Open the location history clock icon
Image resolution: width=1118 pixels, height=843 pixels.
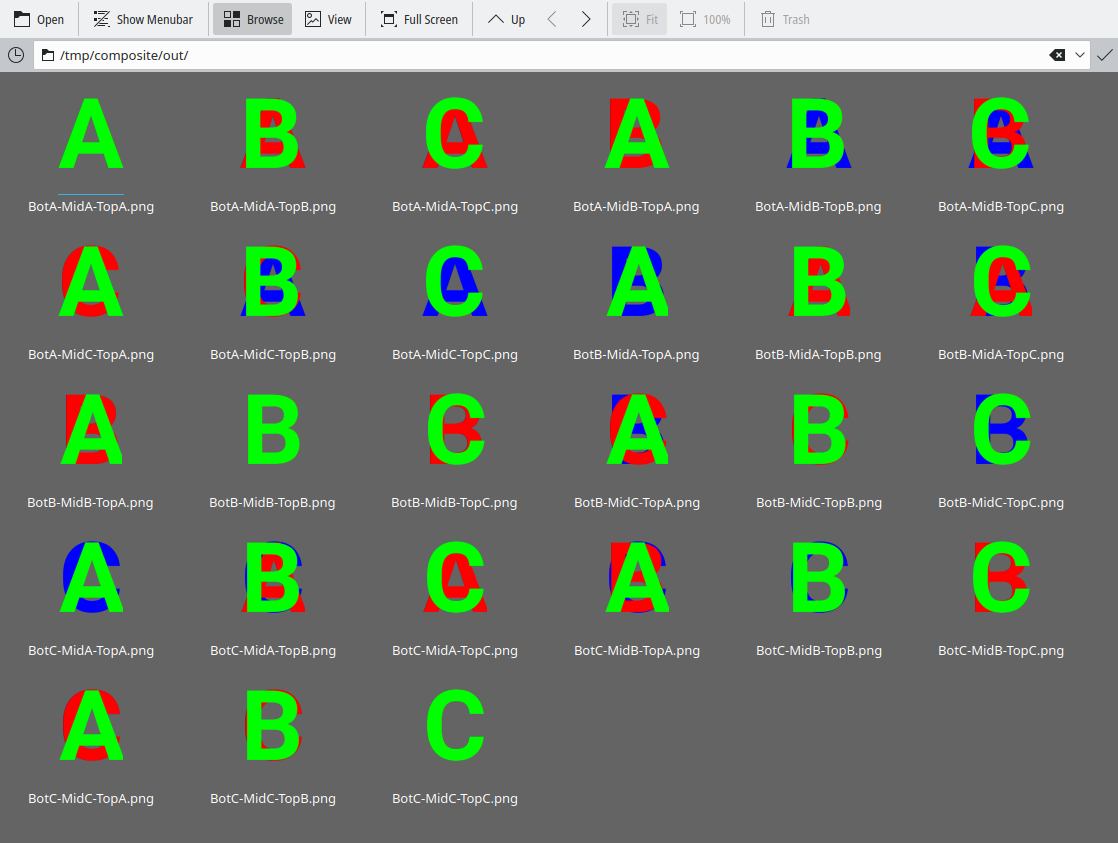pos(16,55)
